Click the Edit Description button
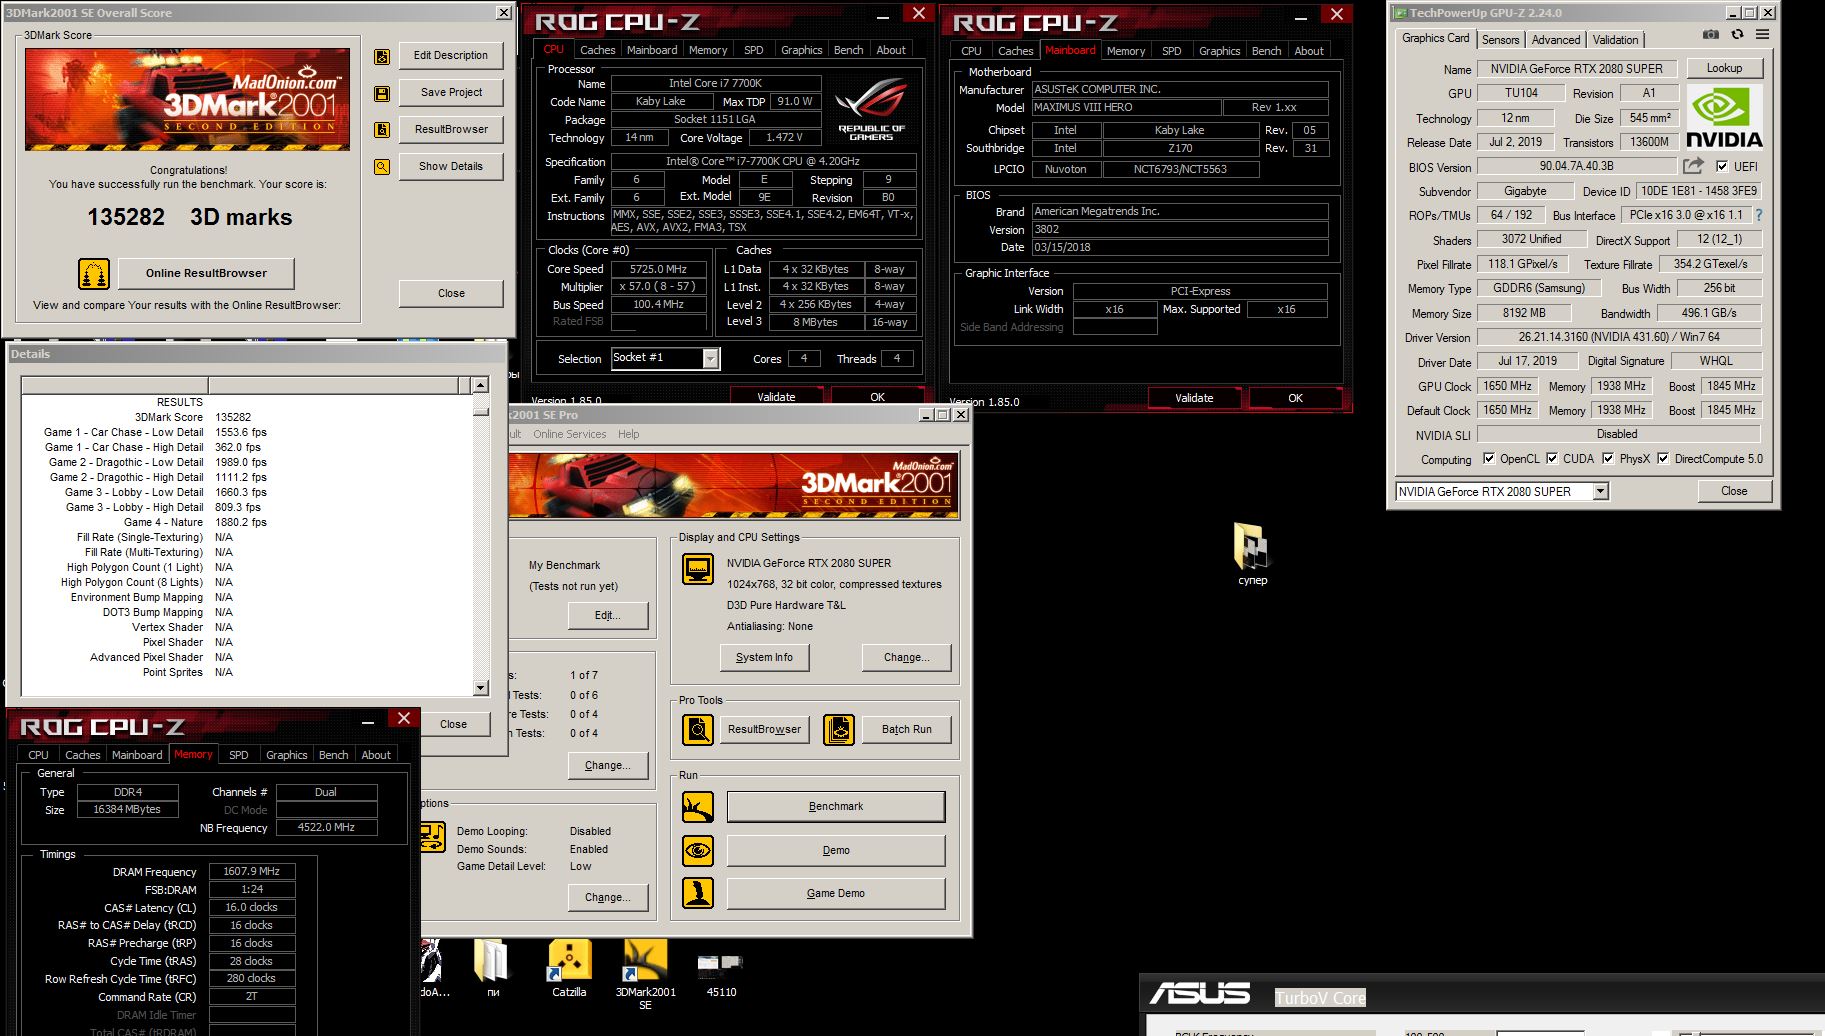 451,56
